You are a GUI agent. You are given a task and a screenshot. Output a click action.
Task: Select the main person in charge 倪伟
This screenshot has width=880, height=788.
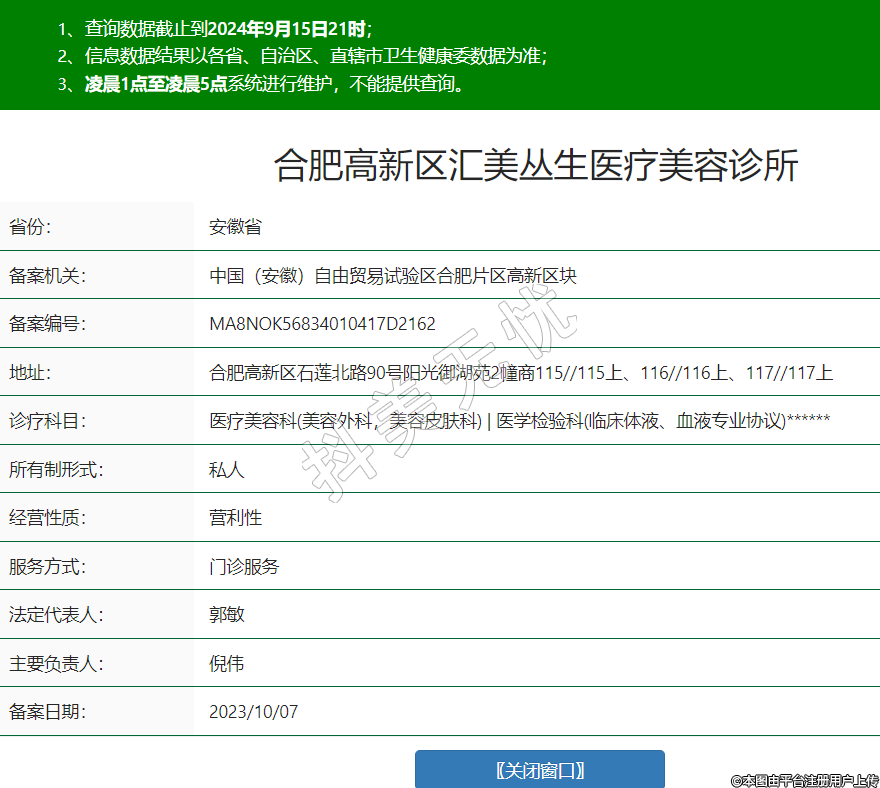(x=227, y=663)
